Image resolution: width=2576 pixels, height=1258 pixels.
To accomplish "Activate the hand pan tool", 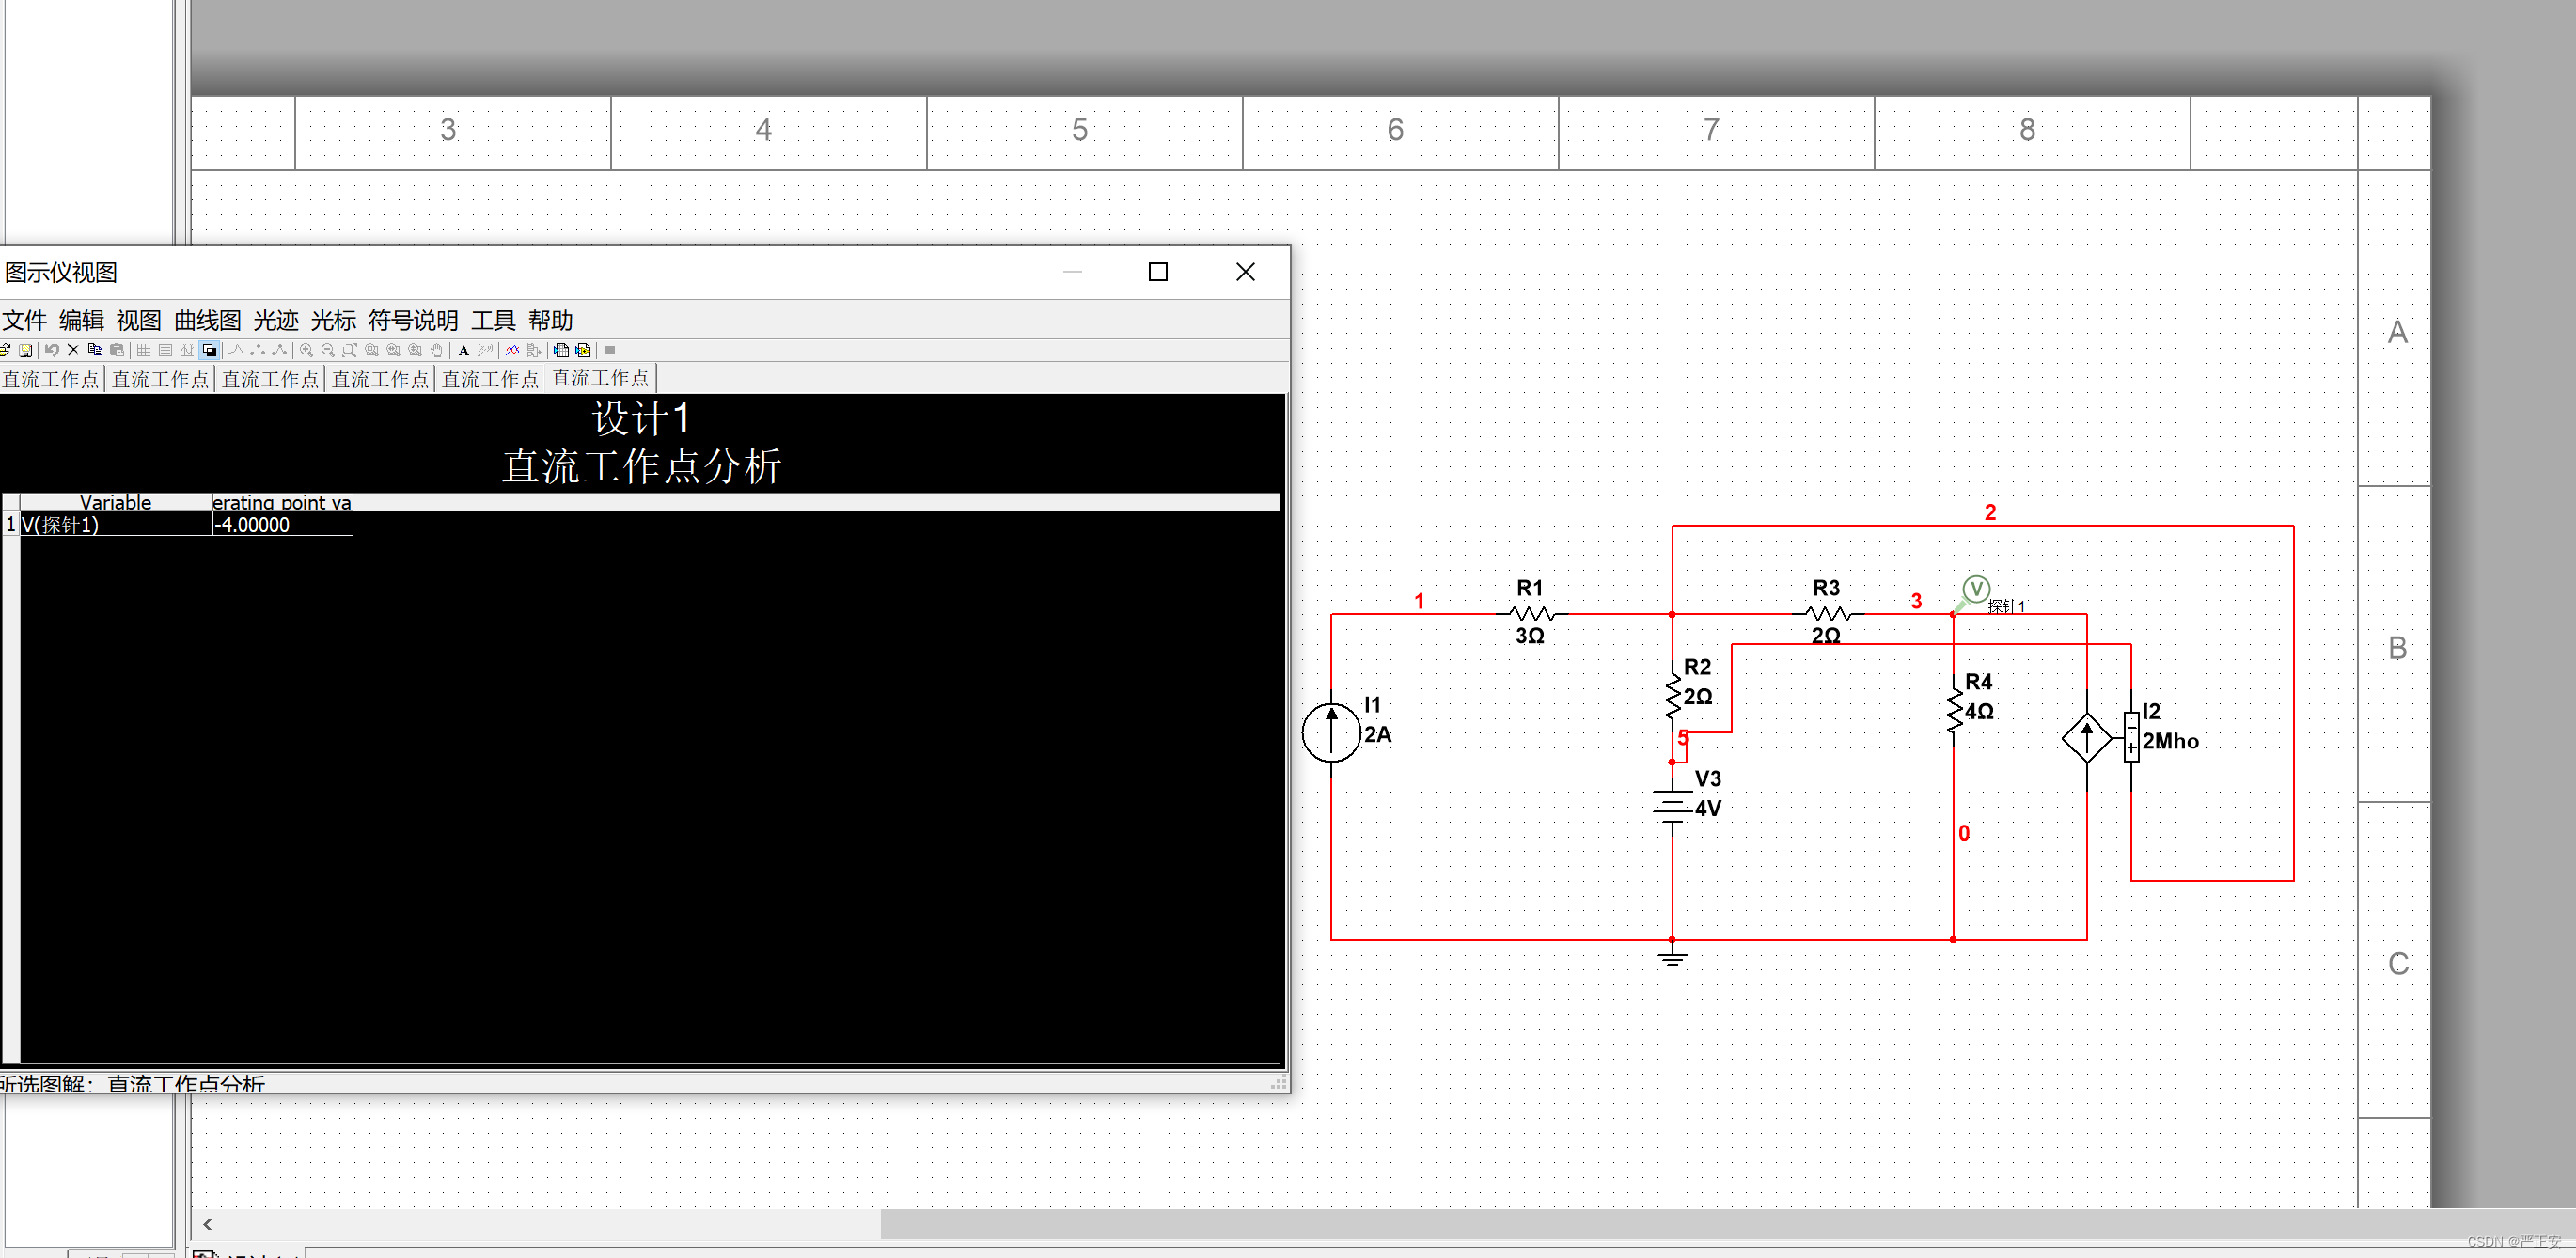I will 437,350.
